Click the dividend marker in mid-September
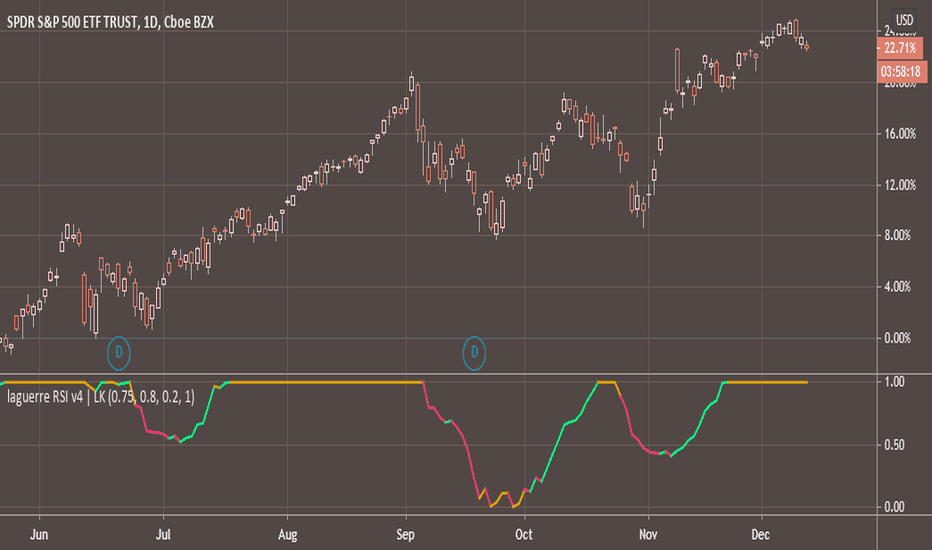Screen dimensions: 932x550 [474, 353]
